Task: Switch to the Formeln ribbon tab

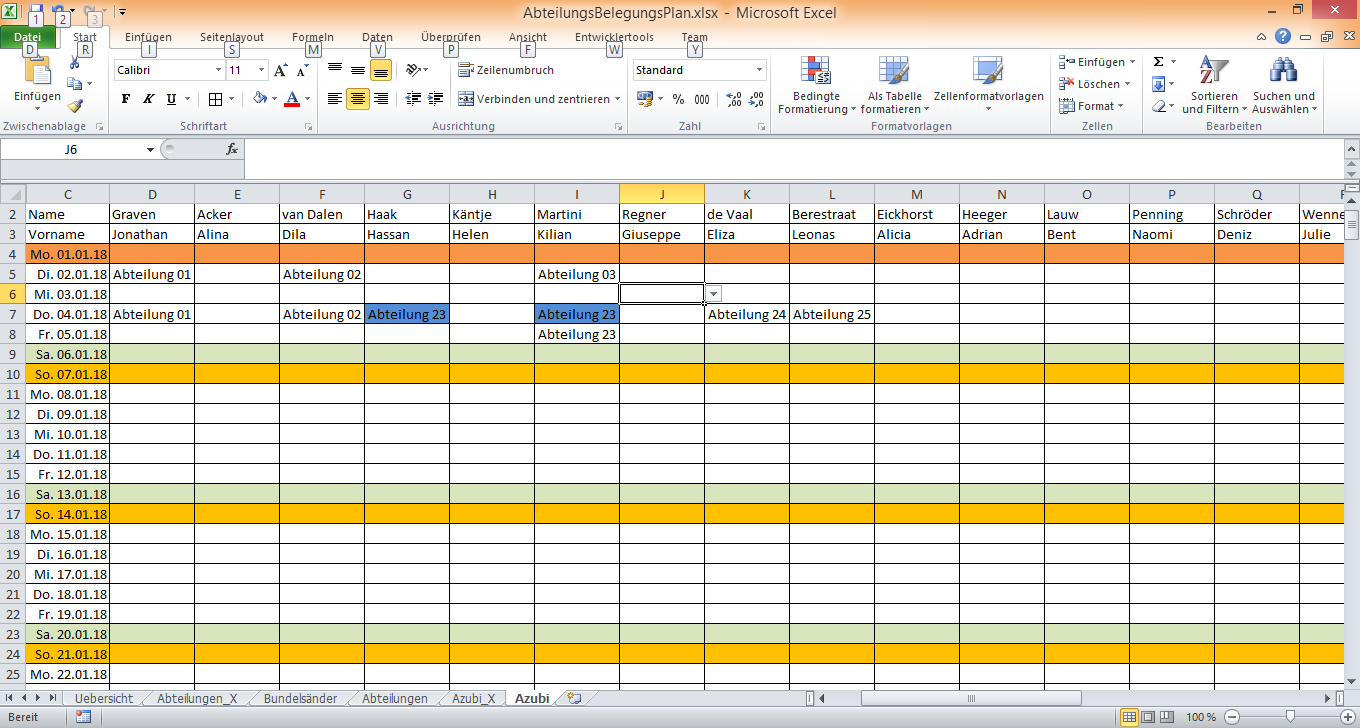Action: 312,36
